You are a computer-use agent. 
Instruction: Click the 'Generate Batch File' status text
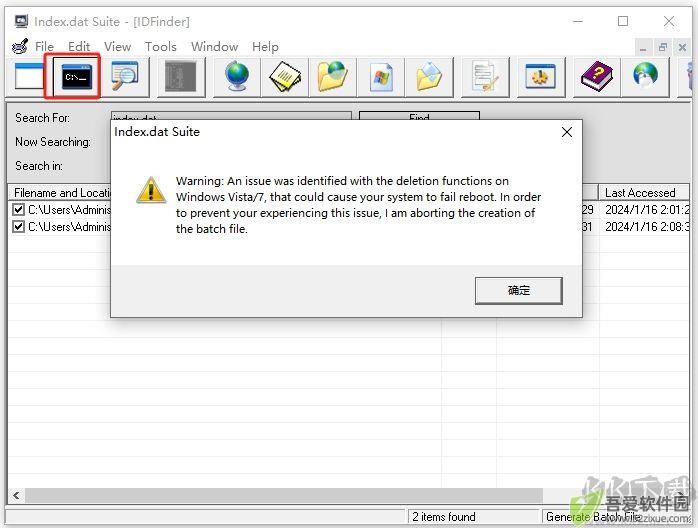[593, 516]
